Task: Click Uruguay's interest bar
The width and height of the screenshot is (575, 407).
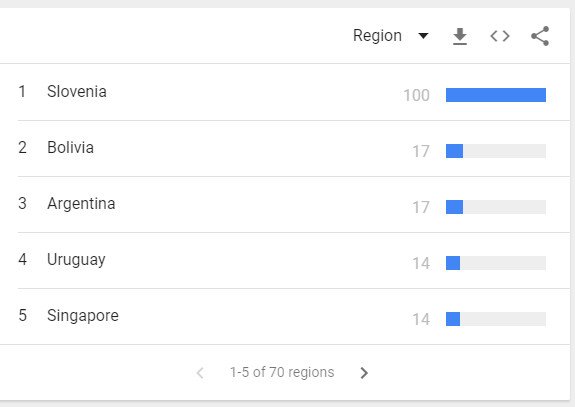Action: click(x=496, y=263)
